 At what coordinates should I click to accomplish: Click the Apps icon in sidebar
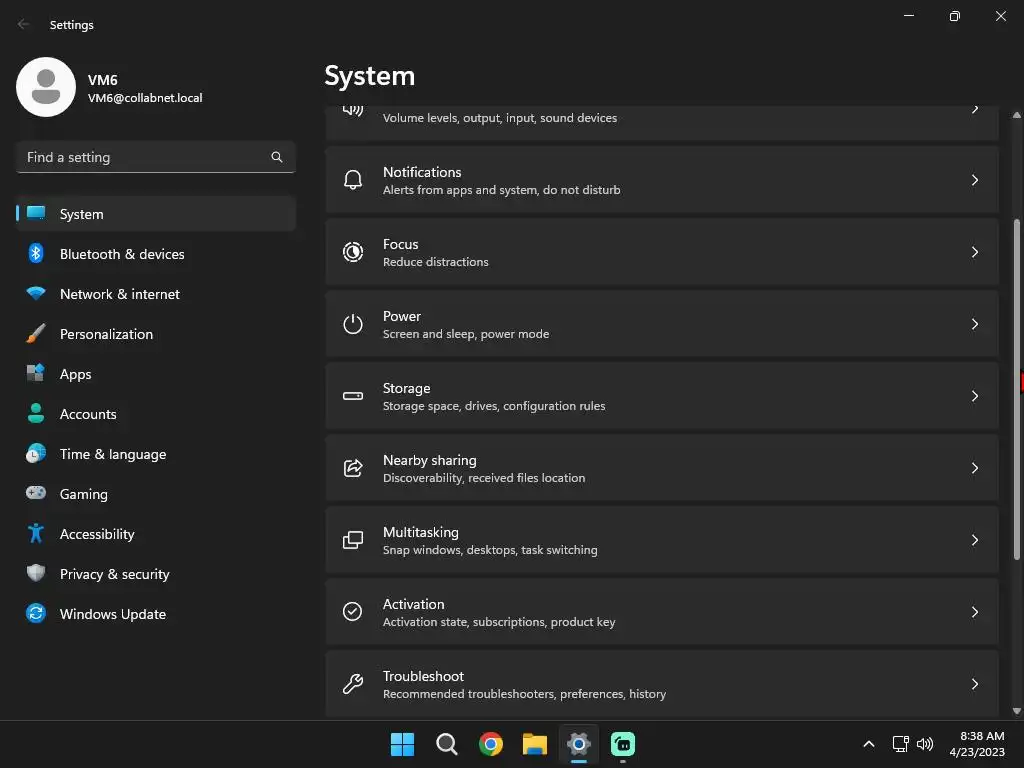coord(36,374)
